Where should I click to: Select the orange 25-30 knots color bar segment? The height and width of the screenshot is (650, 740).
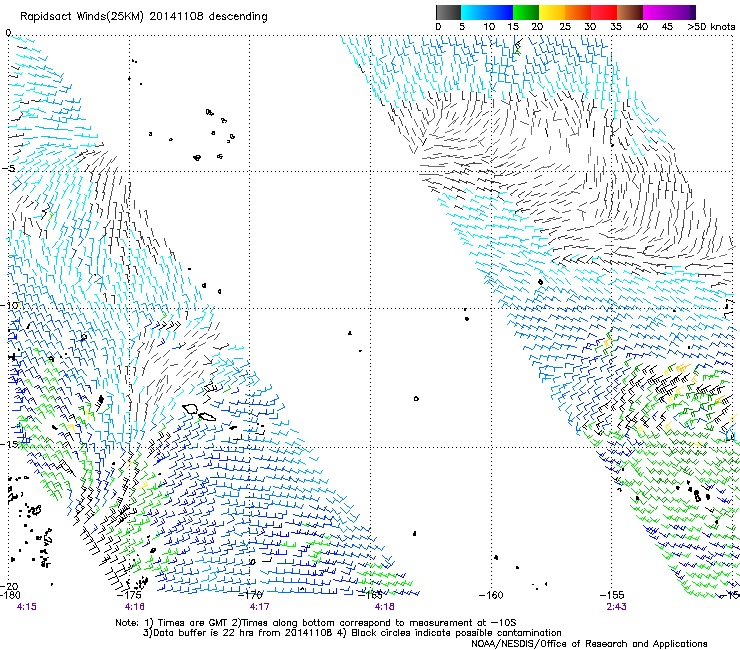[578, 12]
